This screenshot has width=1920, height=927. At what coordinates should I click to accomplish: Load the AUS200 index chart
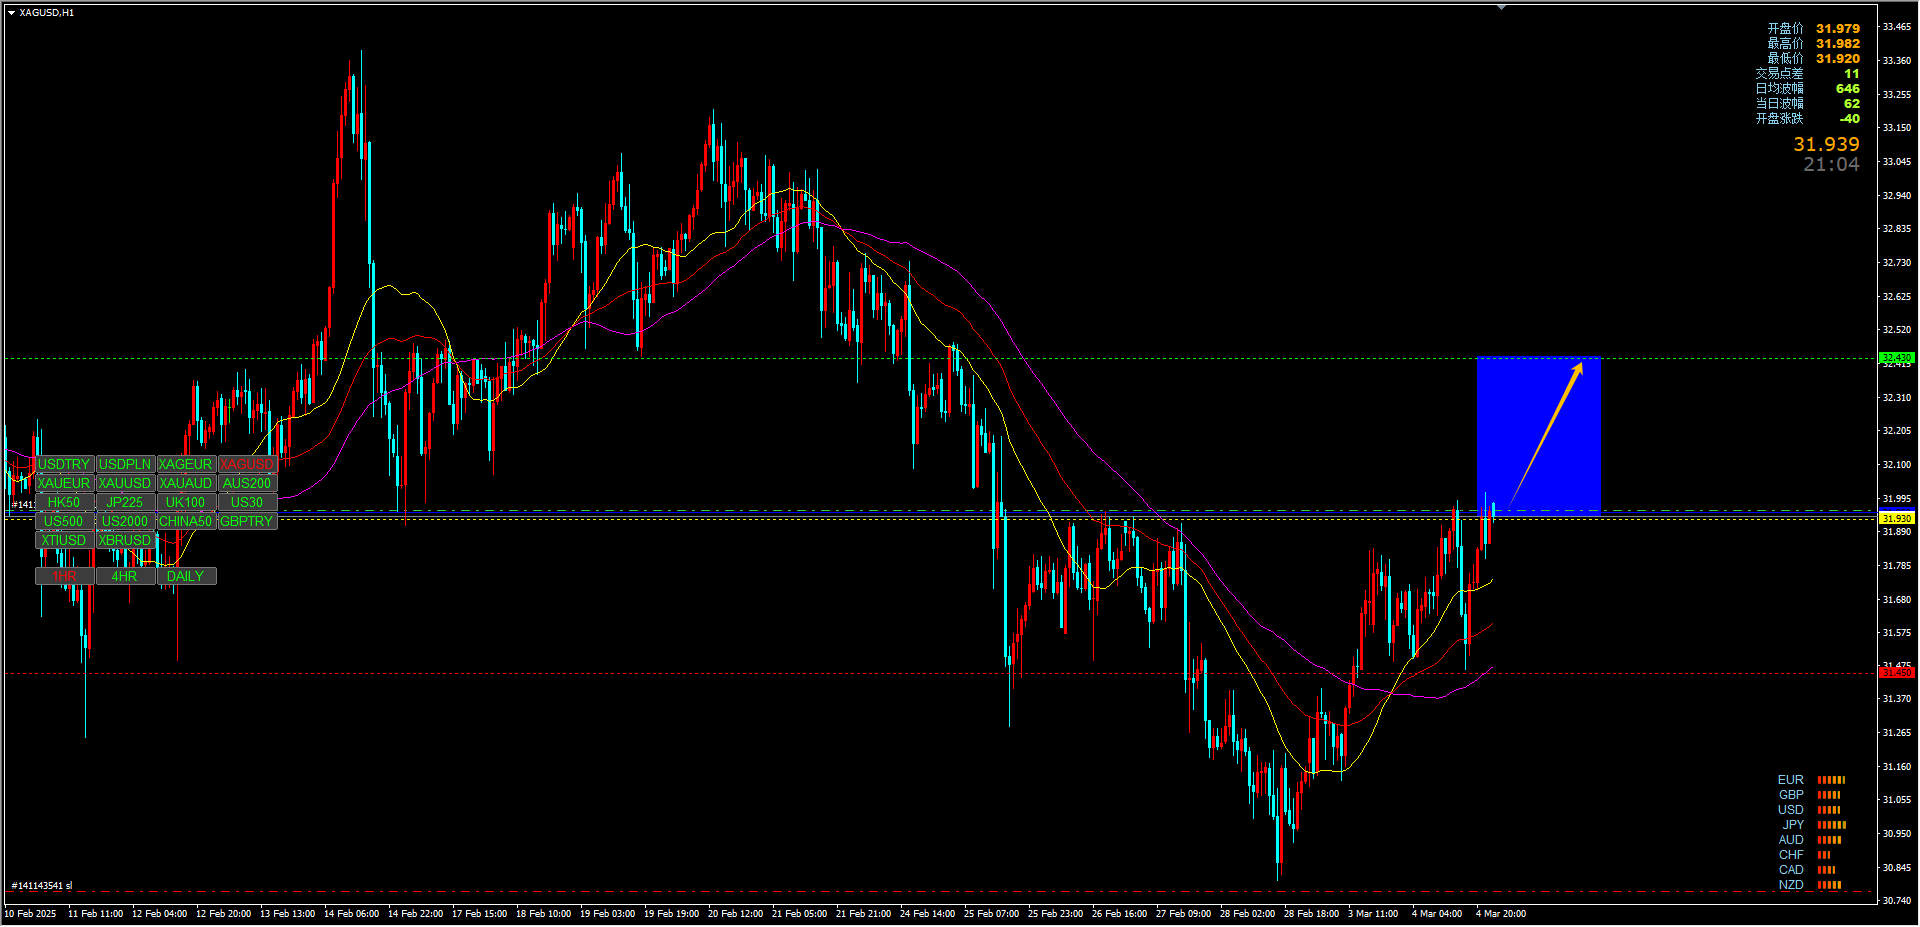247,483
